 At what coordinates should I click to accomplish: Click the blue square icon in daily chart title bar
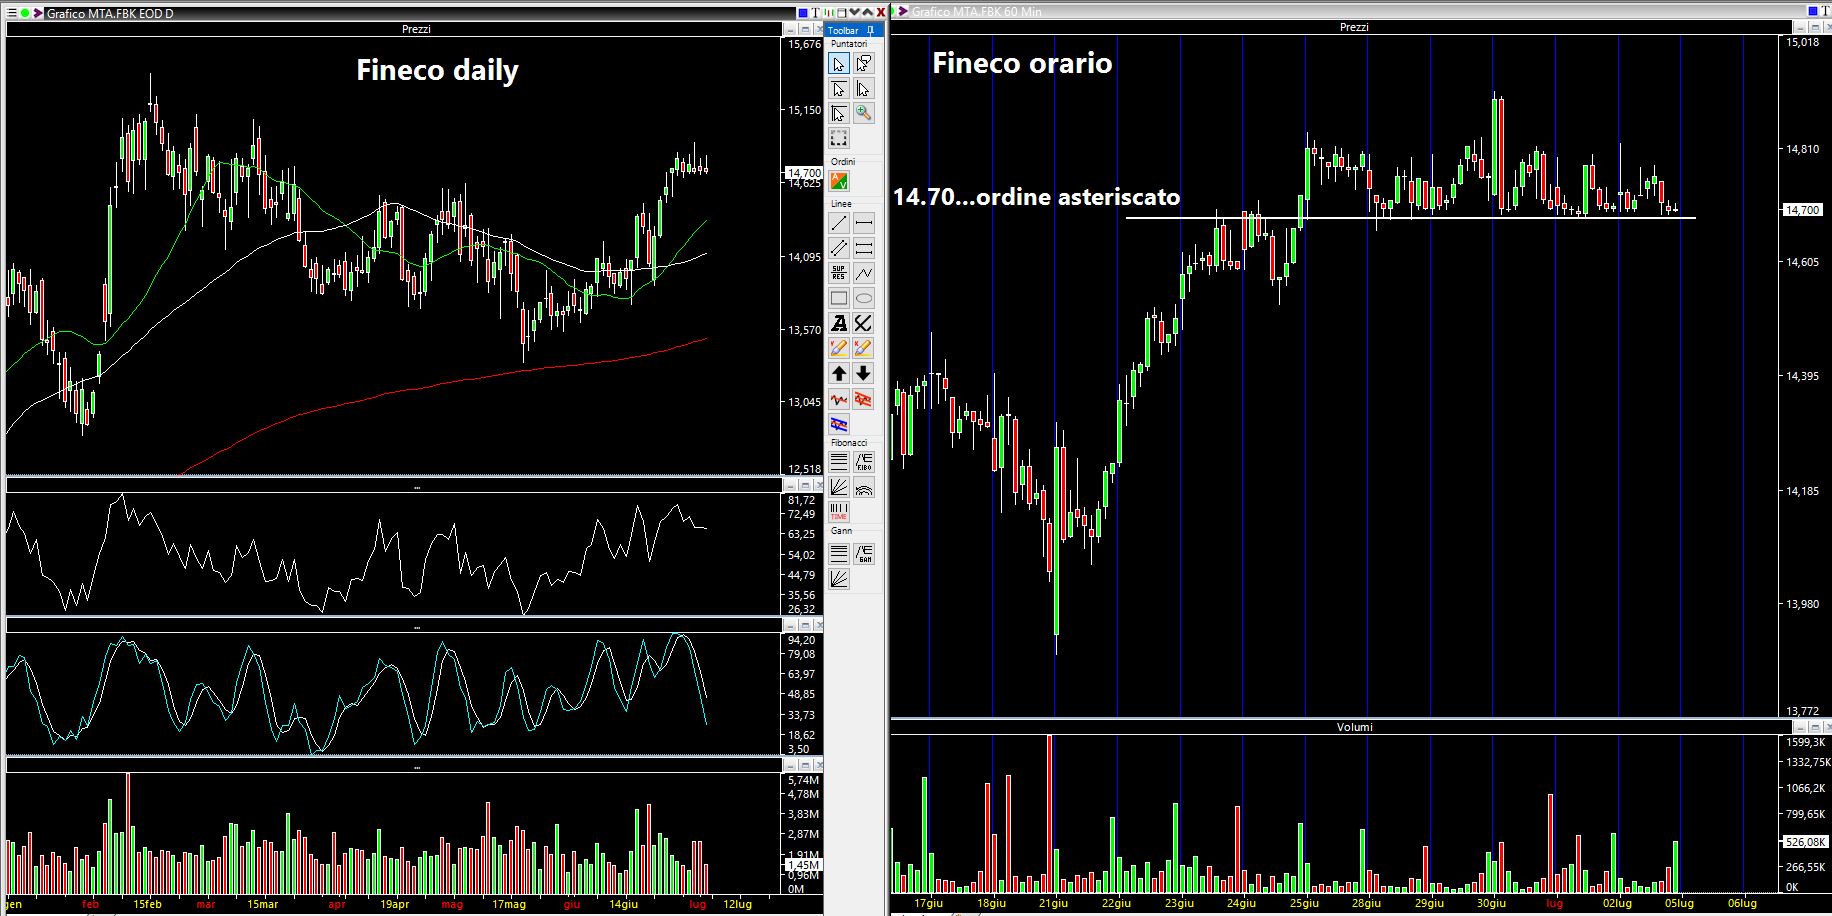coord(803,12)
